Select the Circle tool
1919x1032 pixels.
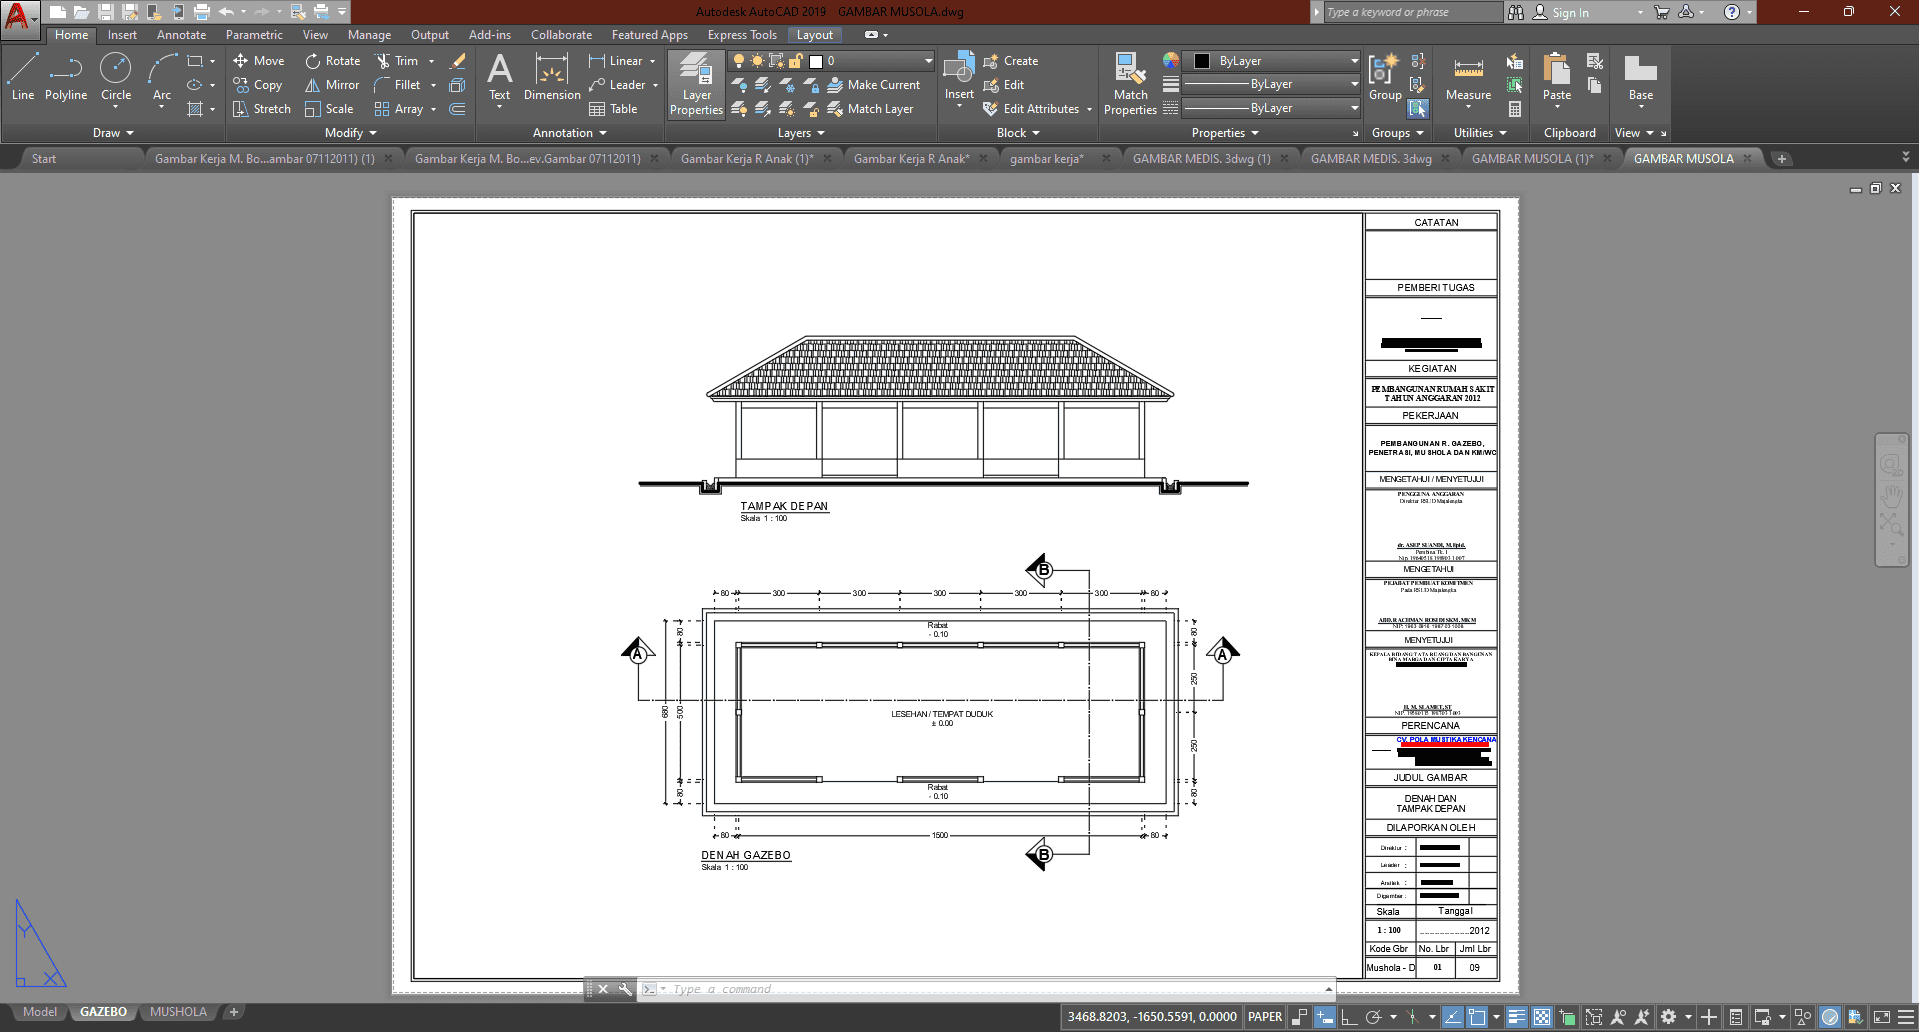click(116, 77)
